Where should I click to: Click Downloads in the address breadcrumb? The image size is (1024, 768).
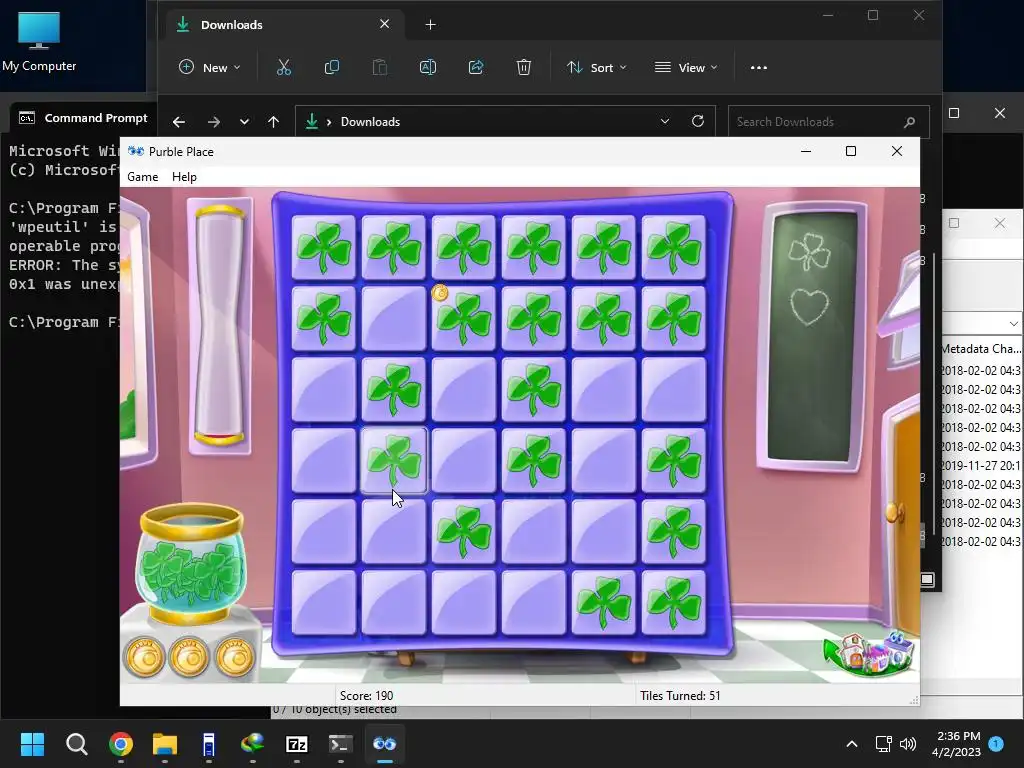click(370, 121)
